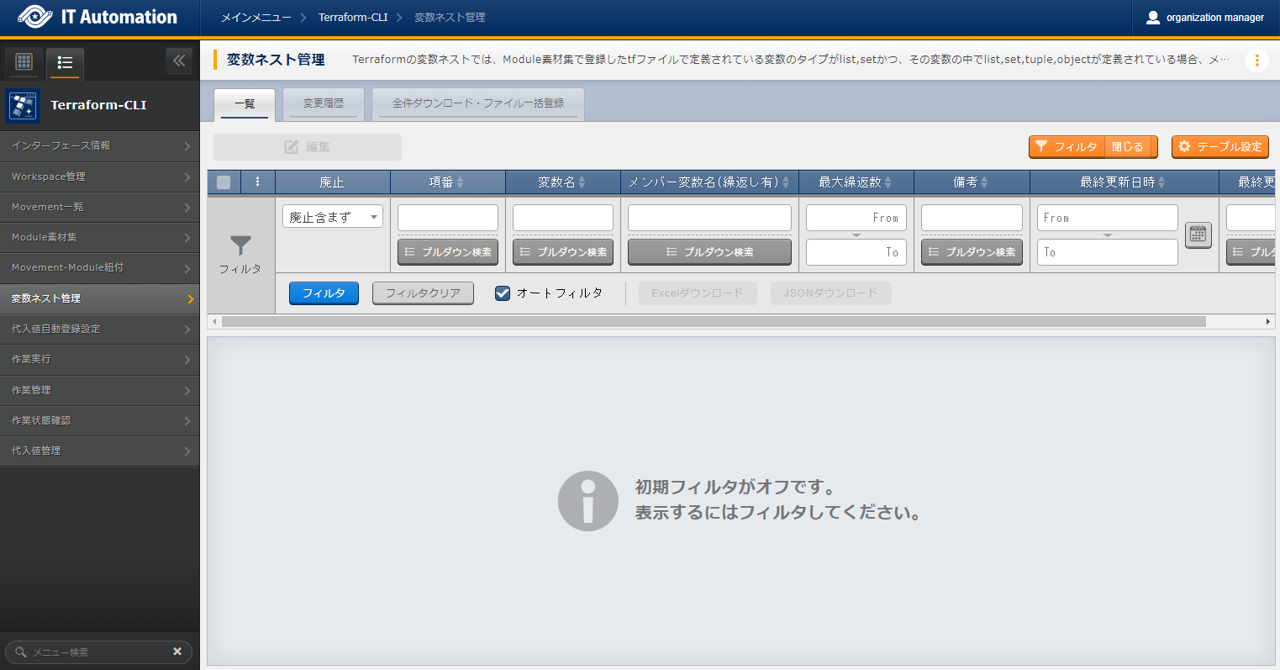Click the horizontal scrollbar under filter row

coord(712,322)
